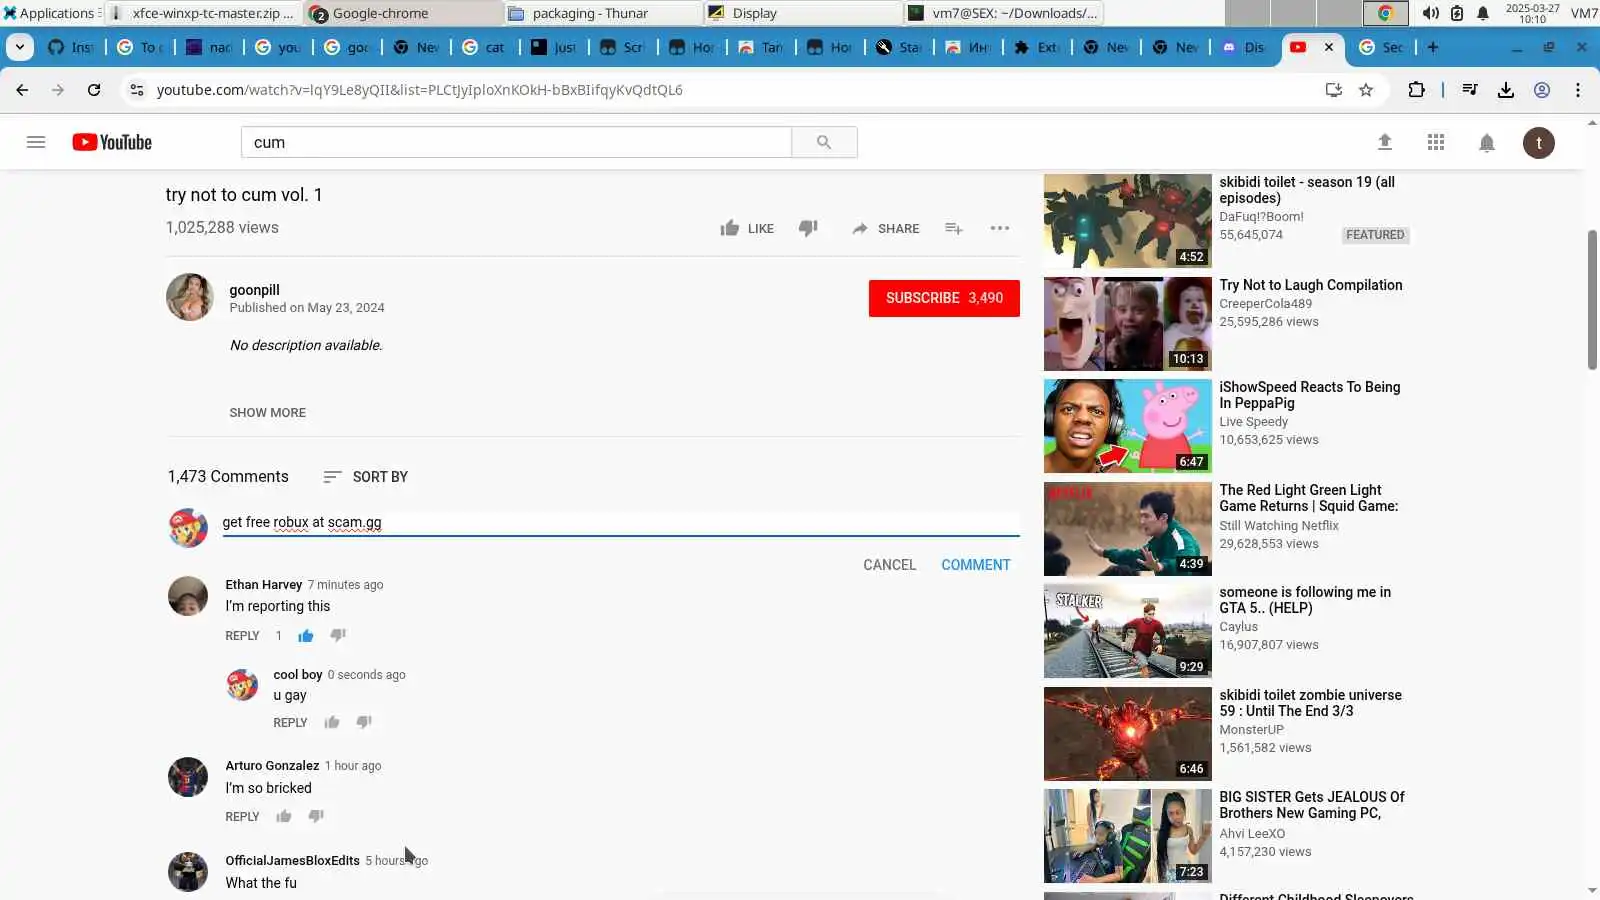Viewport: 1600px width, 900px height.
Task: Switch to the 'Dis' browser tab
Action: [x=1243, y=47]
